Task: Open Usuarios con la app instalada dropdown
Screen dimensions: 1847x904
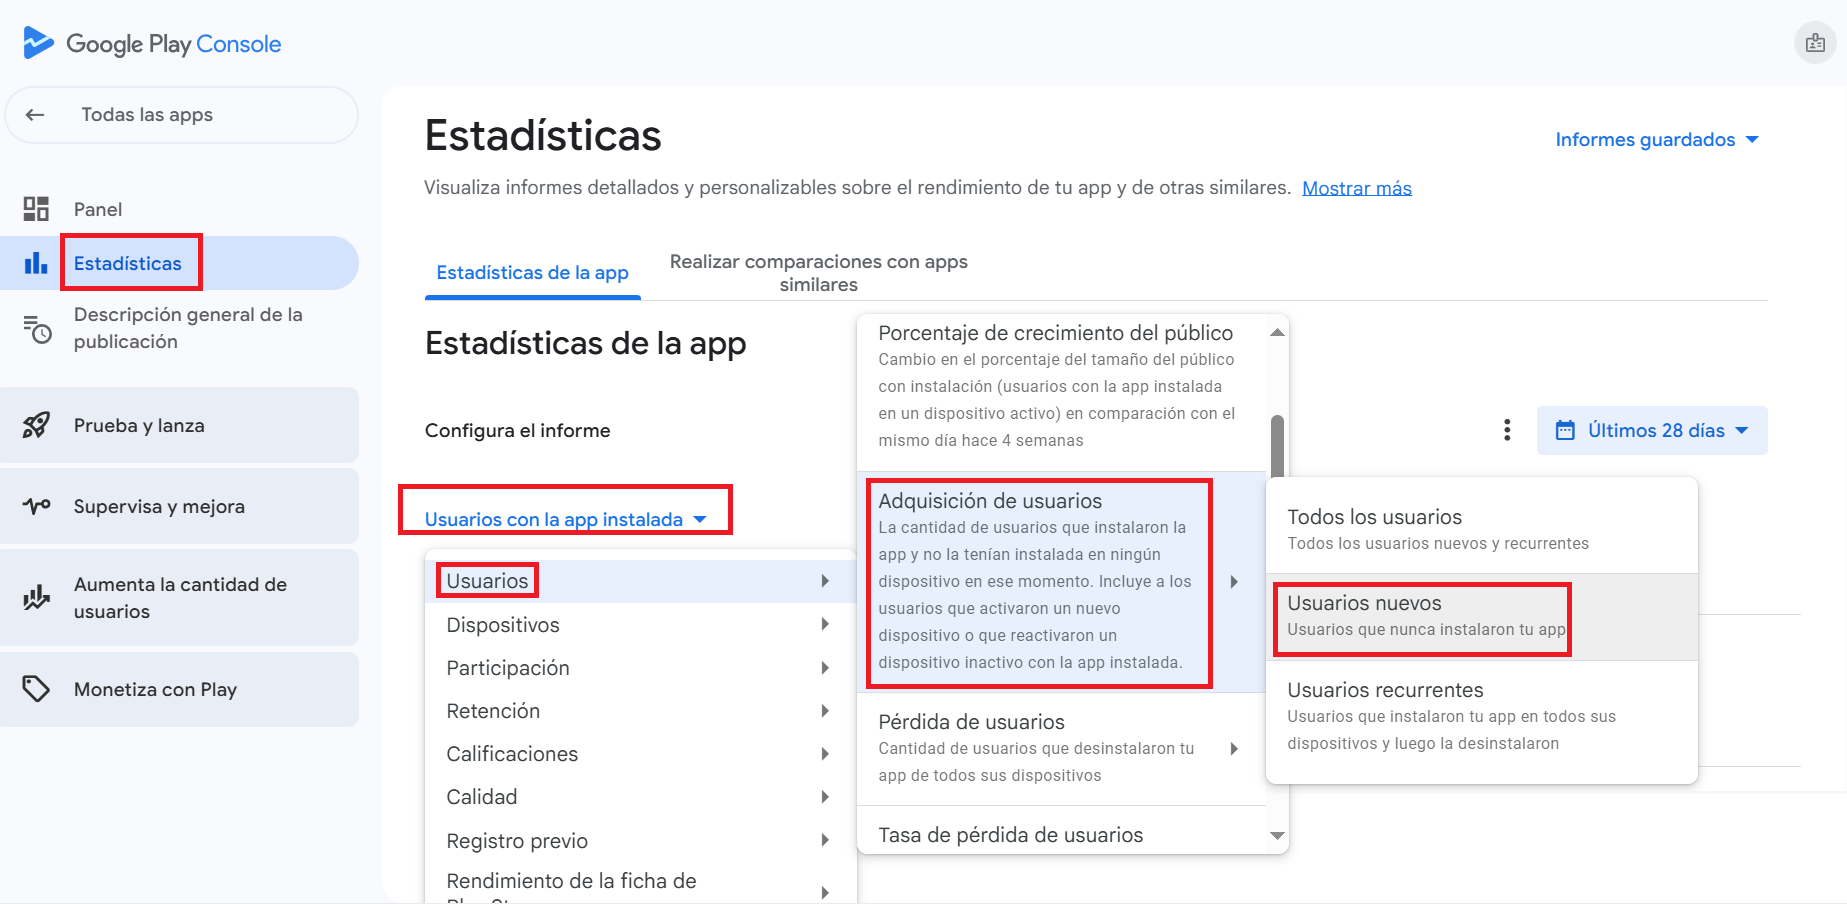Action: [x=565, y=519]
